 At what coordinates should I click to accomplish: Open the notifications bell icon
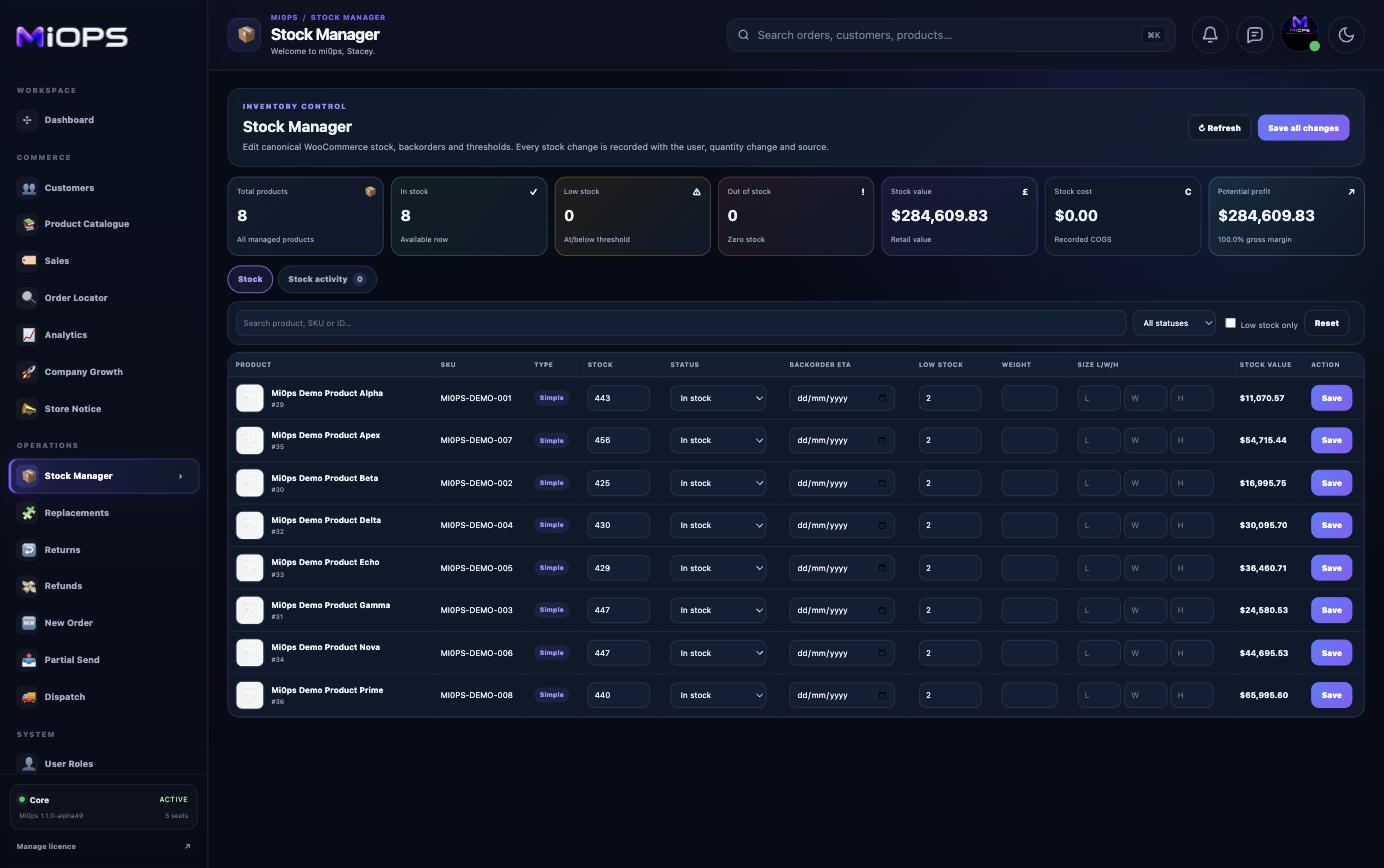[x=1209, y=35]
